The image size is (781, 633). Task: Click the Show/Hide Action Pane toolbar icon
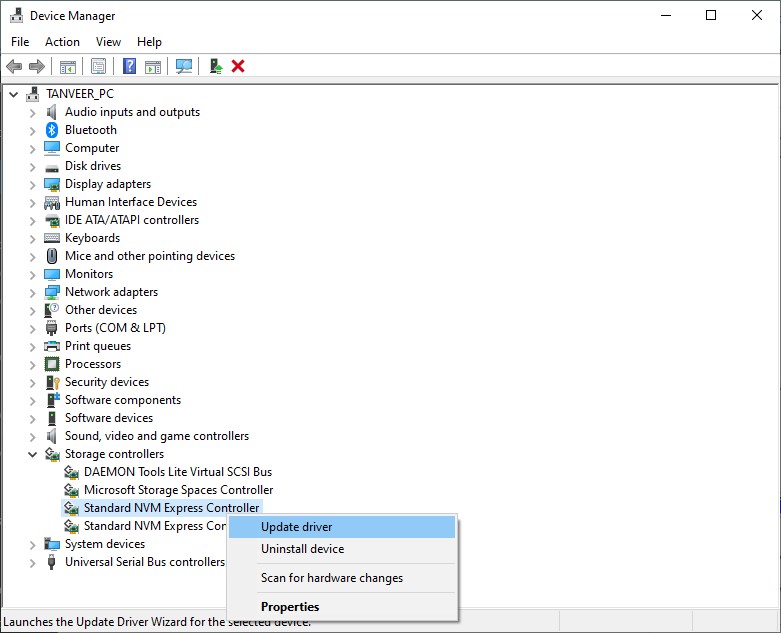[153, 66]
